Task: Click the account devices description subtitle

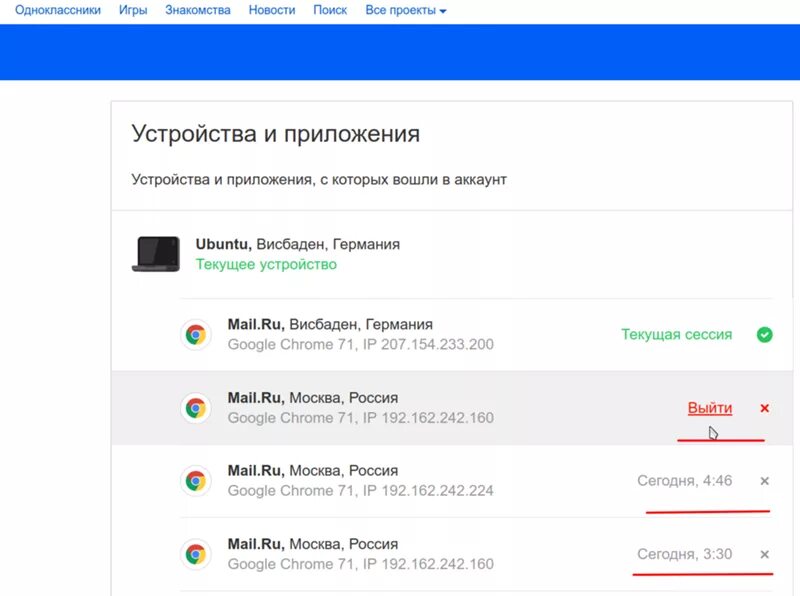Action: coord(319,180)
